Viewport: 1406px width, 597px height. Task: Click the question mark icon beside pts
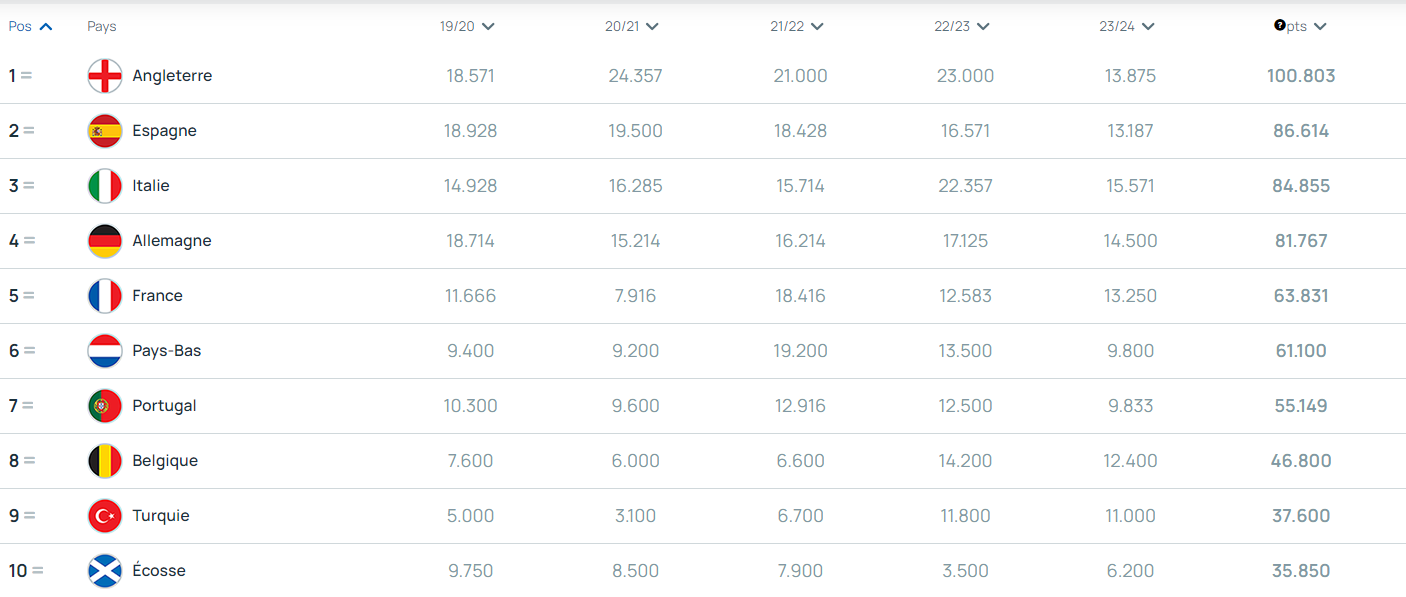(1279, 26)
